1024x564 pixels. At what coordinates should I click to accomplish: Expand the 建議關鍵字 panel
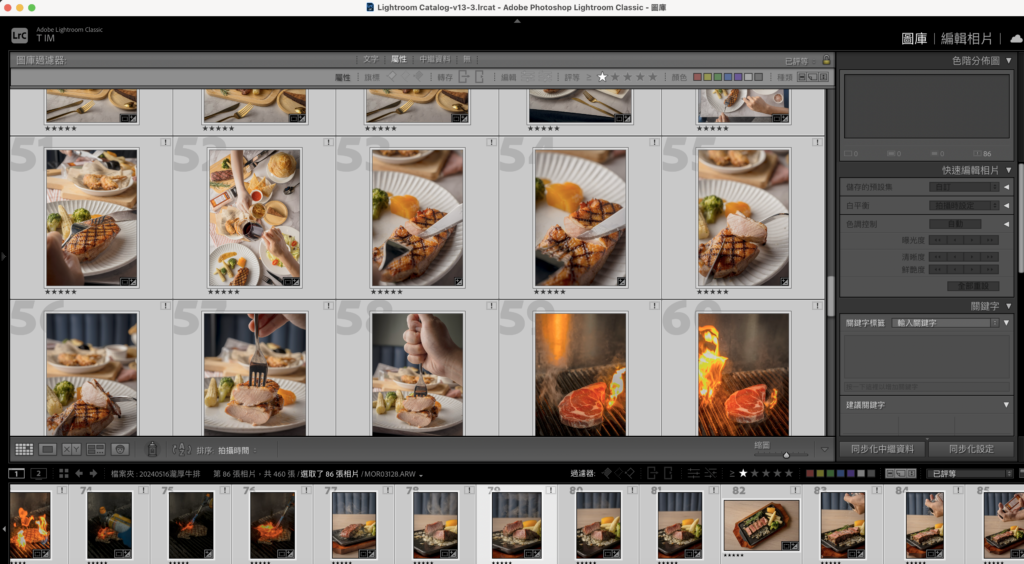click(1008, 404)
